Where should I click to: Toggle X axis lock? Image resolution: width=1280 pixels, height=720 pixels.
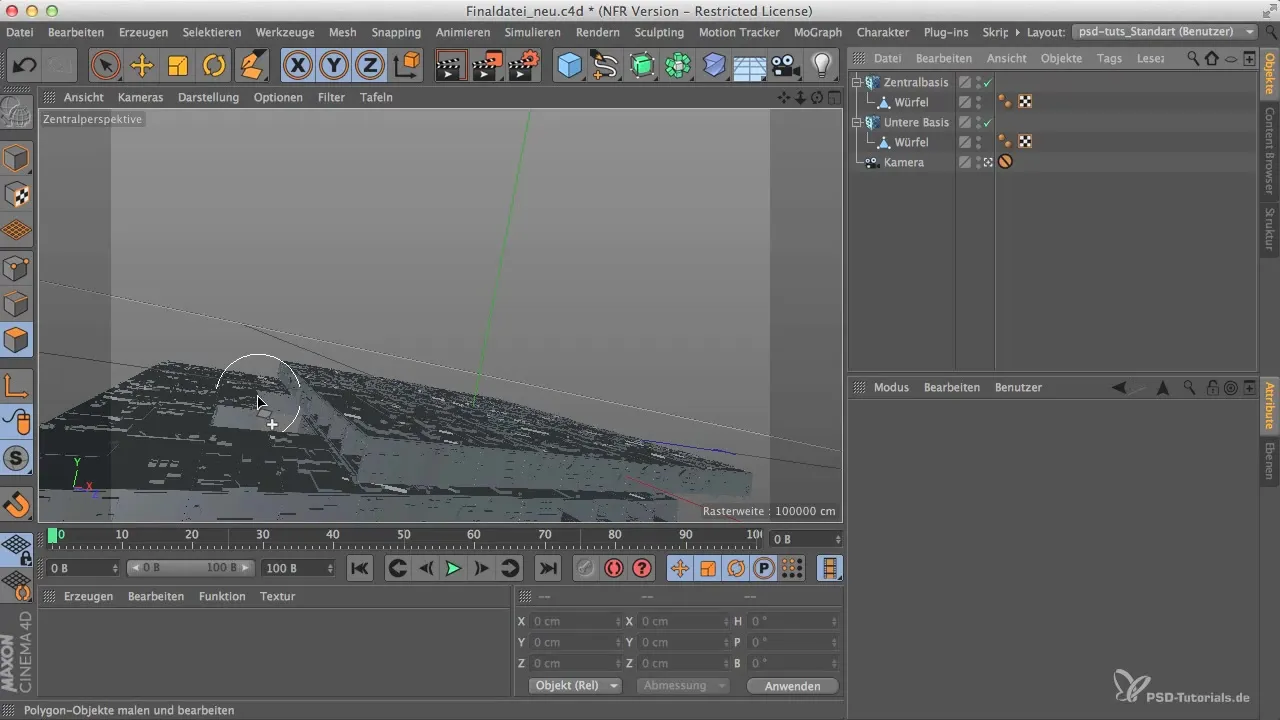(297, 66)
